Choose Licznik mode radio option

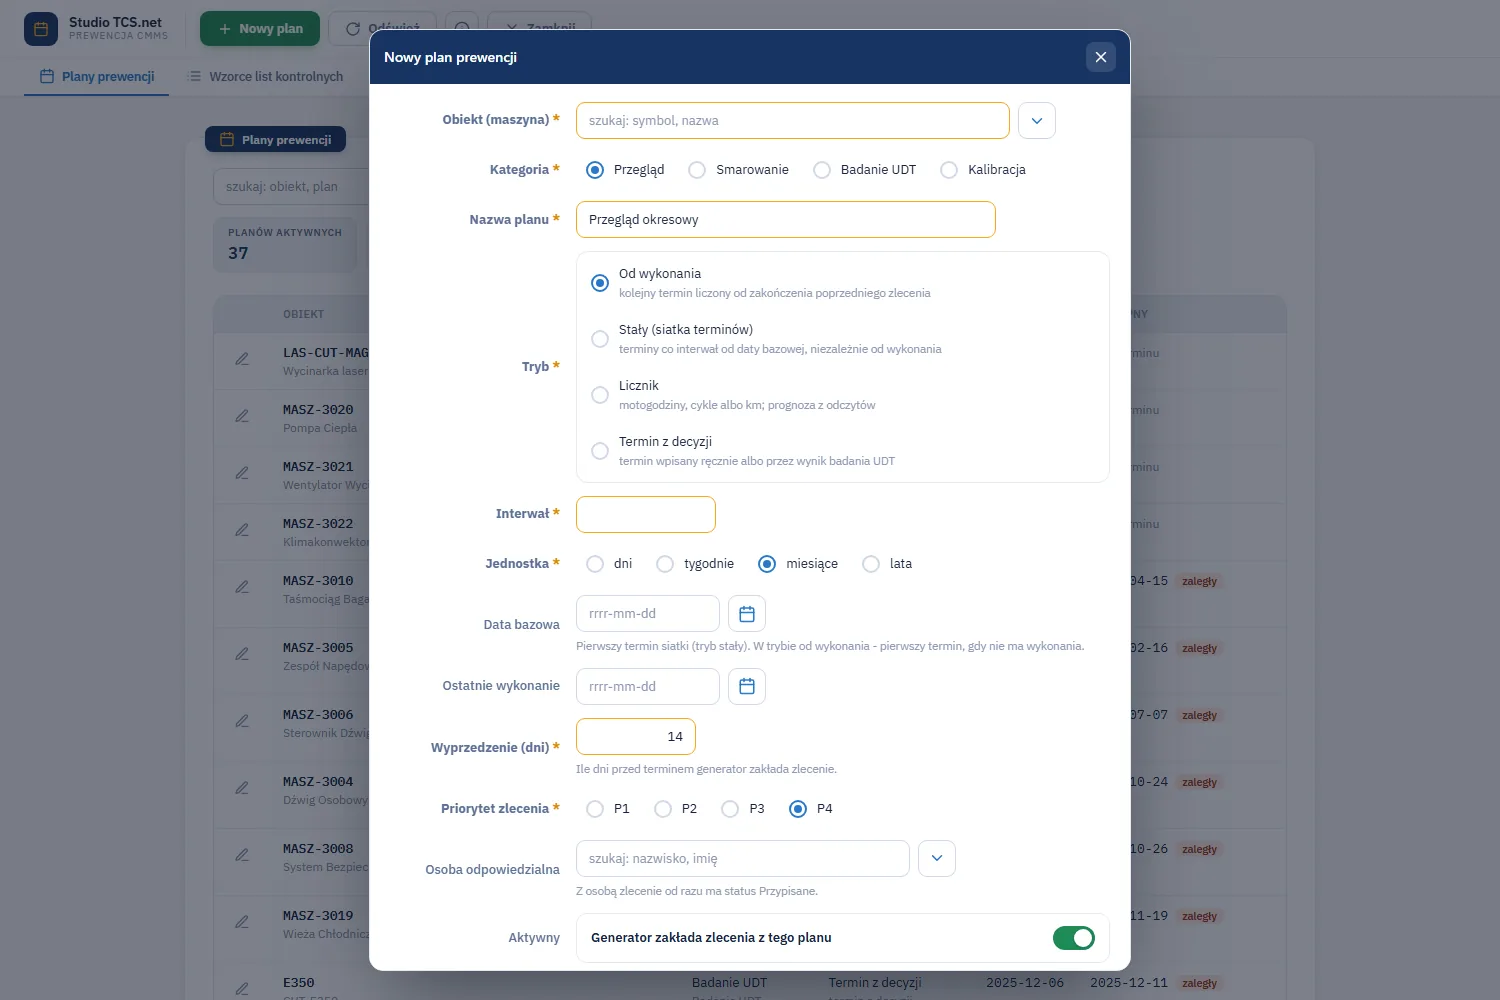[x=600, y=395]
